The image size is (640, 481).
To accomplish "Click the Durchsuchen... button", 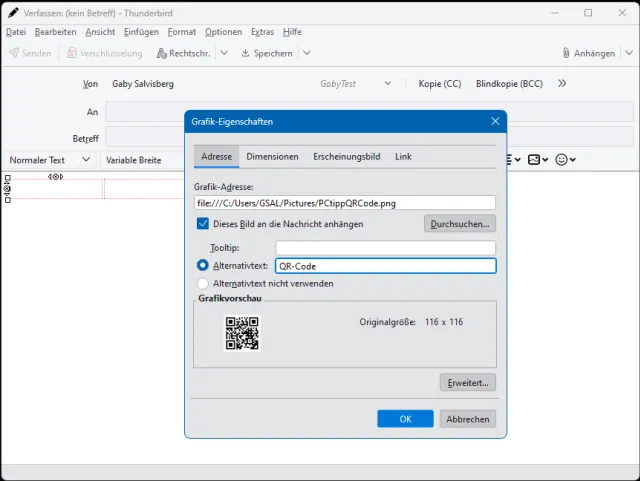I will tap(459, 224).
